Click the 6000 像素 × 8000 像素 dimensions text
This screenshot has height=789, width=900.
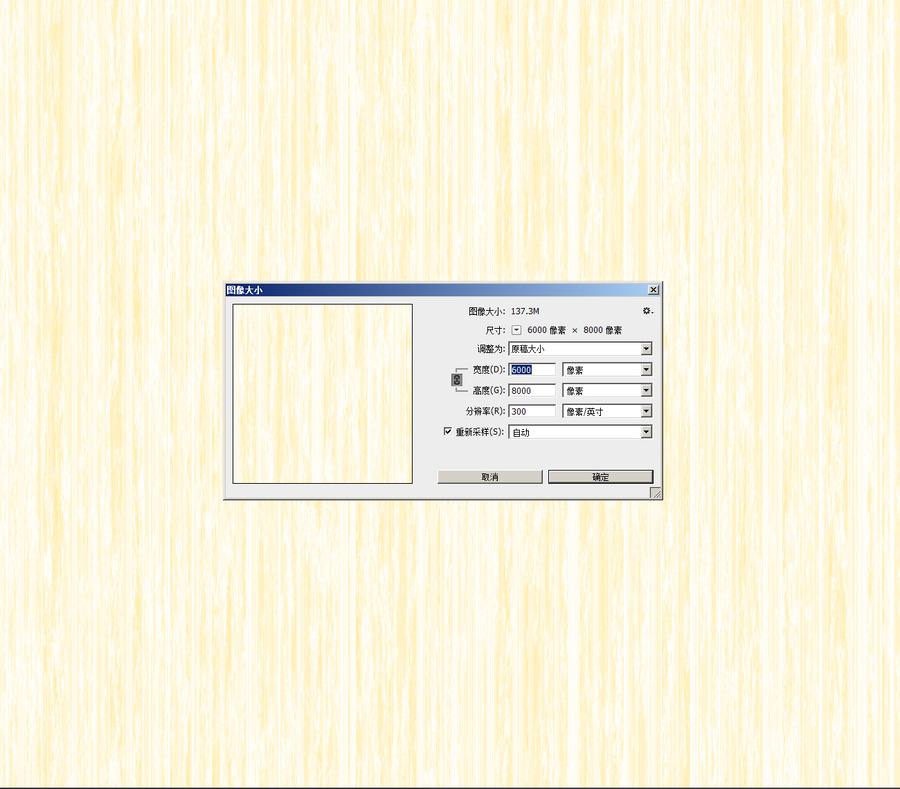tap(574, 330)
